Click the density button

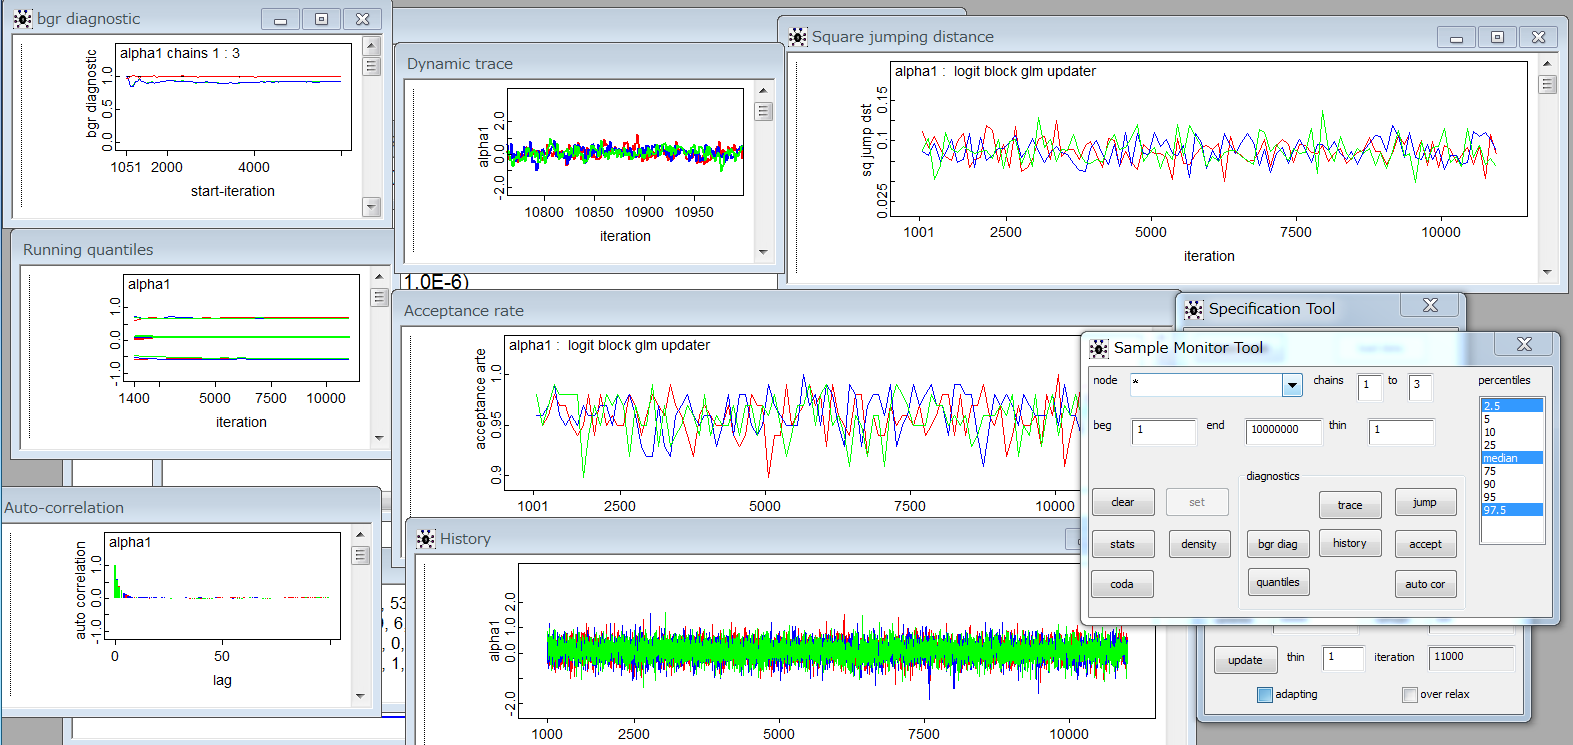click(x=1199, y=544)
